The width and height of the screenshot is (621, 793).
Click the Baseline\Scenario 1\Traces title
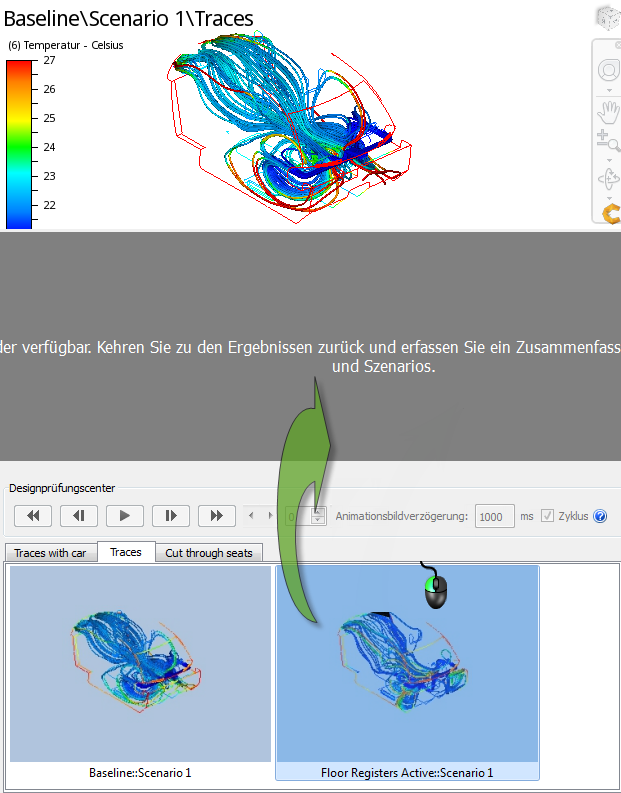point(128,18)
